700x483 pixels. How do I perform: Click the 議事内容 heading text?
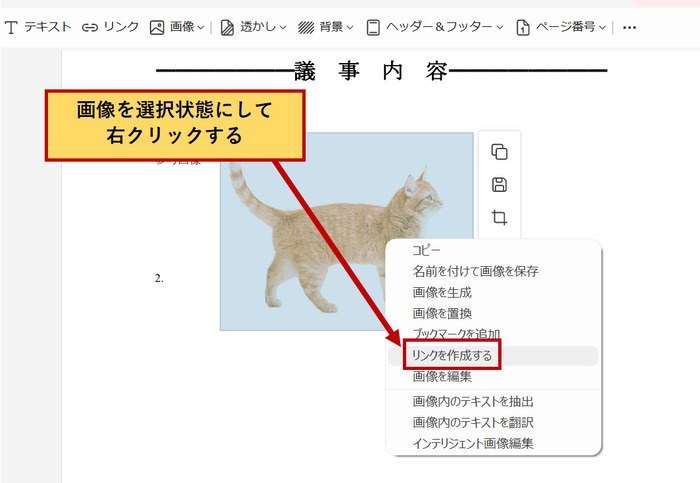click(371, 71)
